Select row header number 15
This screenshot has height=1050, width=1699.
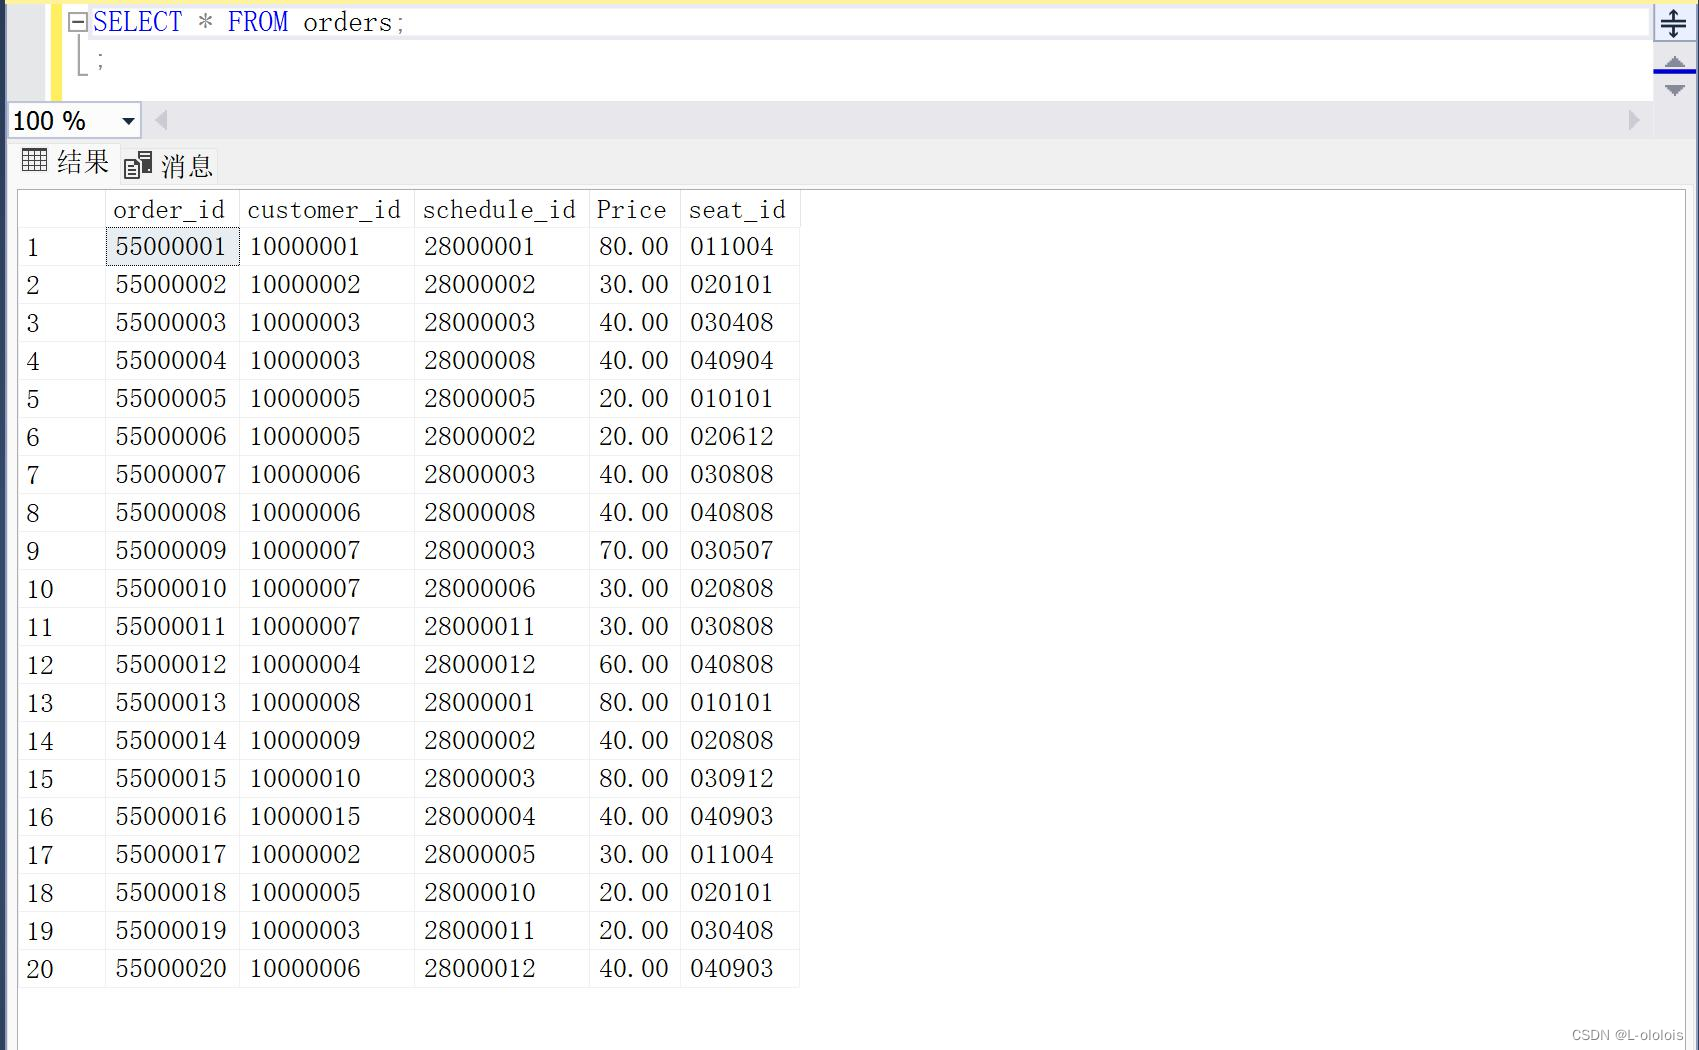click(x=61, y=779)
